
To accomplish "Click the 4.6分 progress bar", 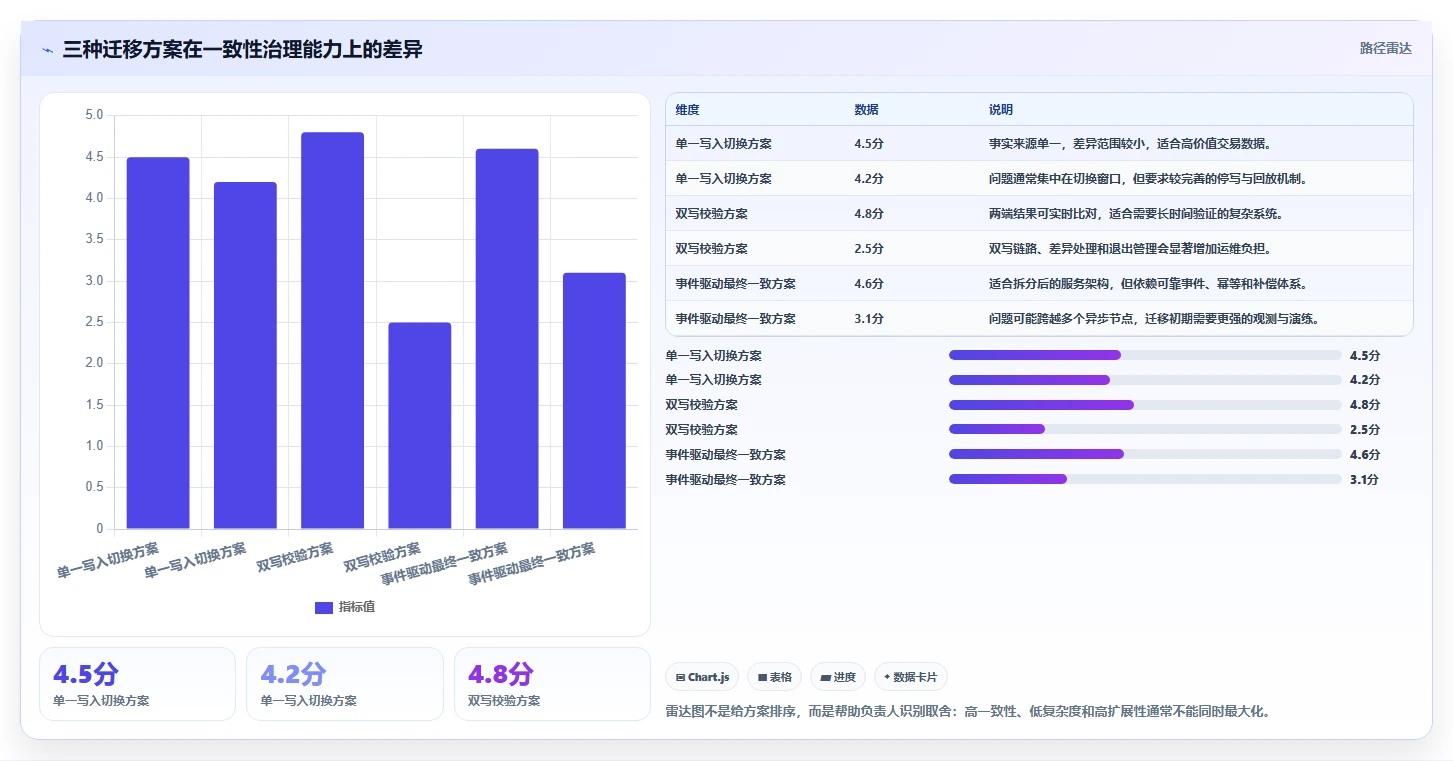I will [x=1145, y=454].
